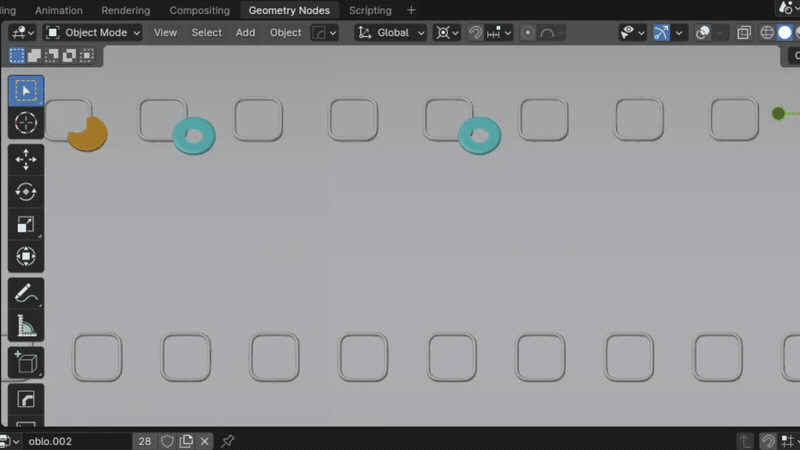Select the Measure ruler tool

click(x=26, y=326)
